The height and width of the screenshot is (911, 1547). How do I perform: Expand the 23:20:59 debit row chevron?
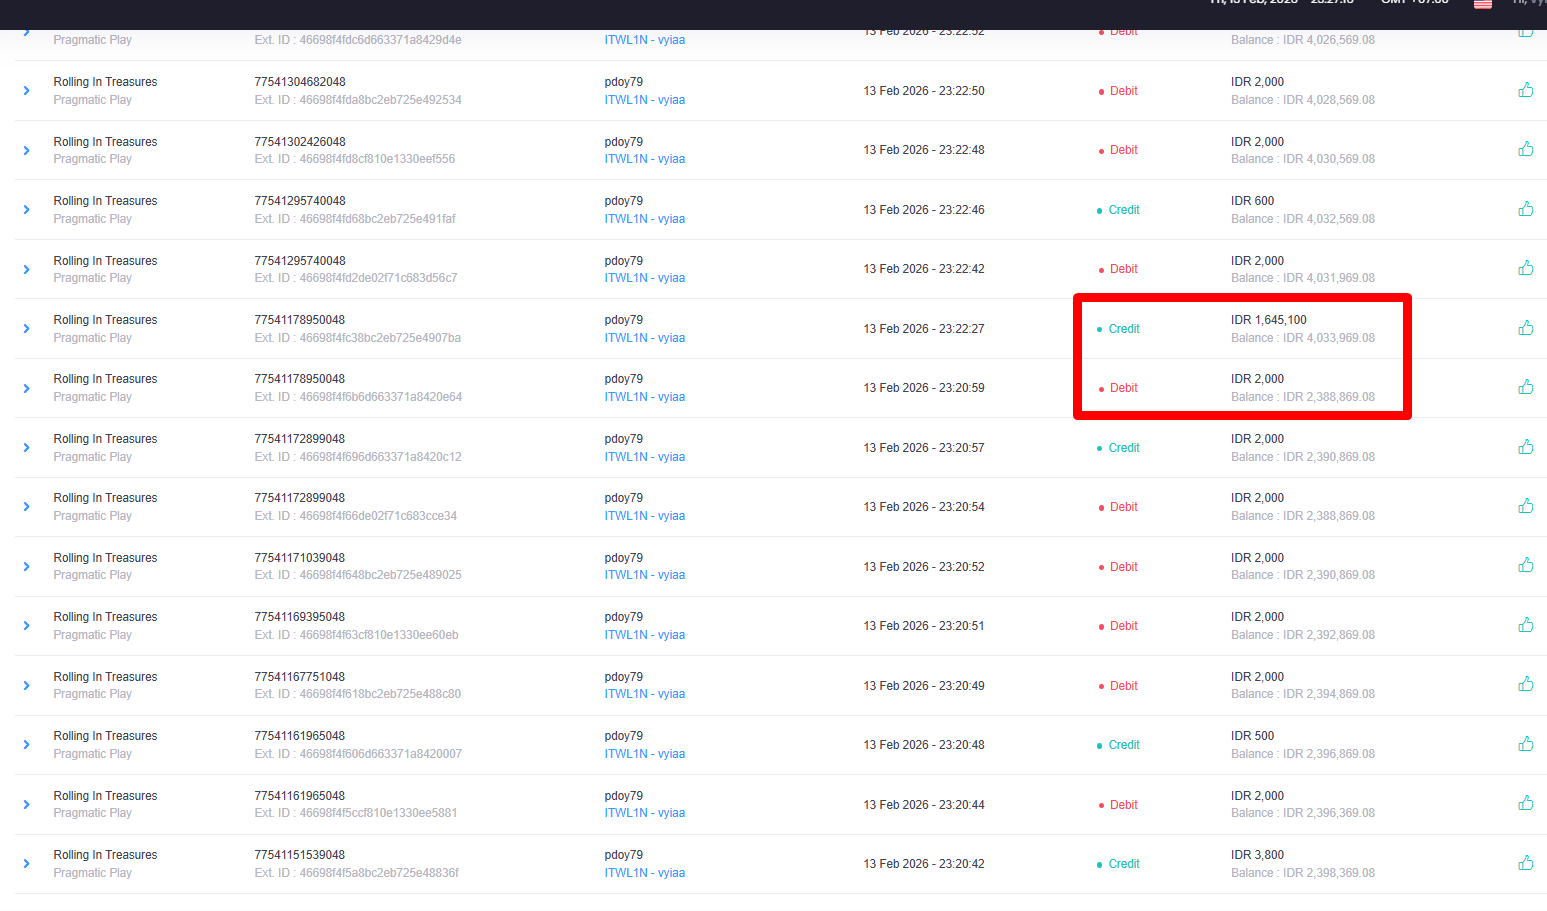(26, 388)
